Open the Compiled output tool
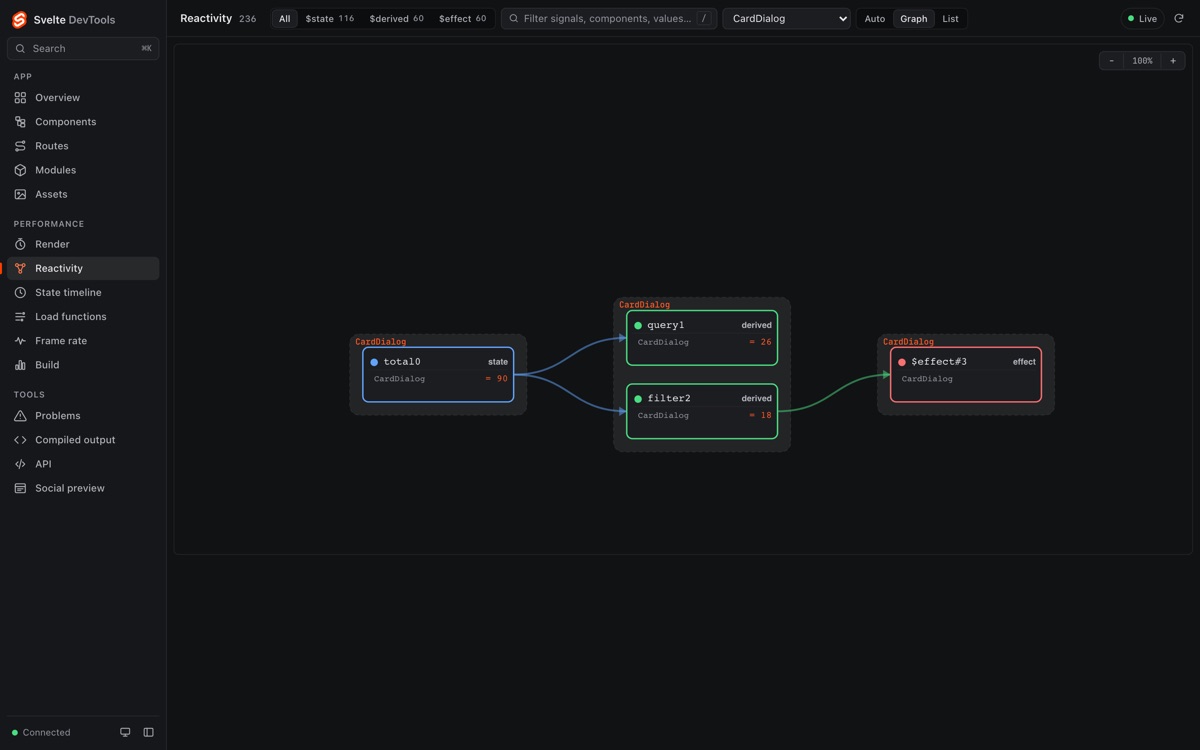This screenshot has width=1200, height=750. (83, 440)
